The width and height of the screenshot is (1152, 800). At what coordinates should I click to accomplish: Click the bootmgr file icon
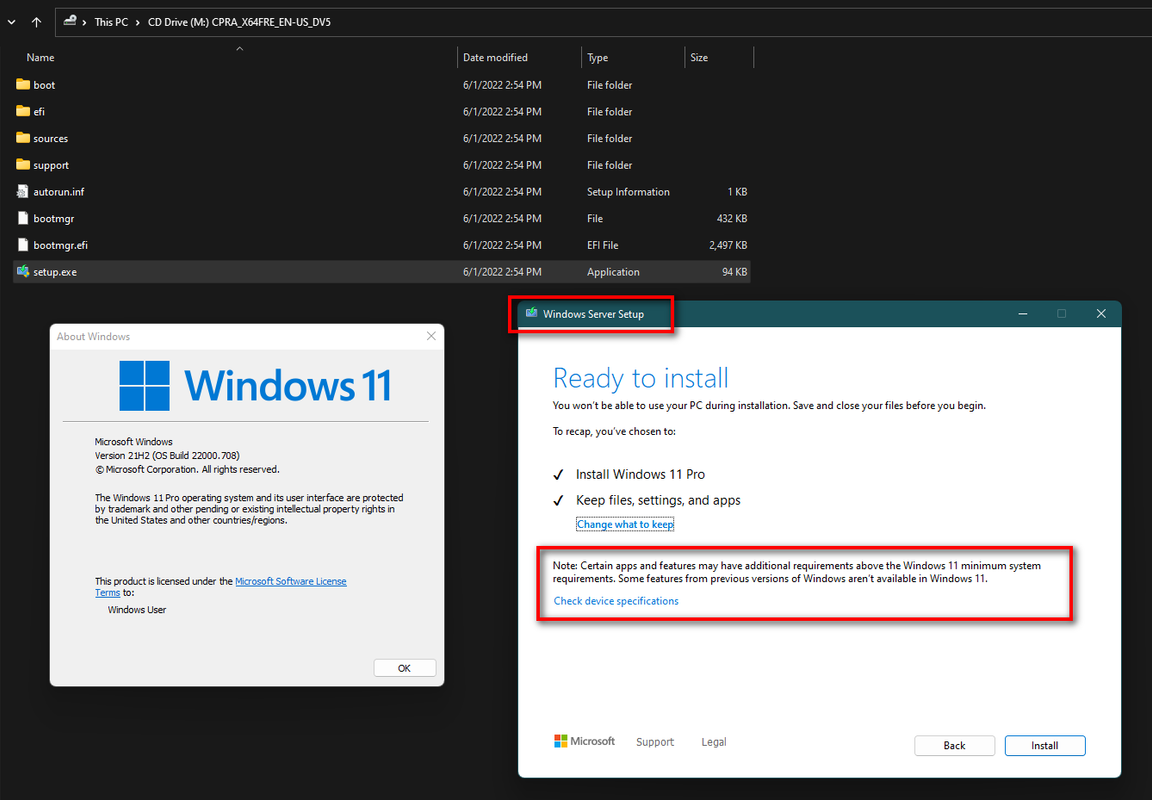pyautogui.click(x=23, y=218)
